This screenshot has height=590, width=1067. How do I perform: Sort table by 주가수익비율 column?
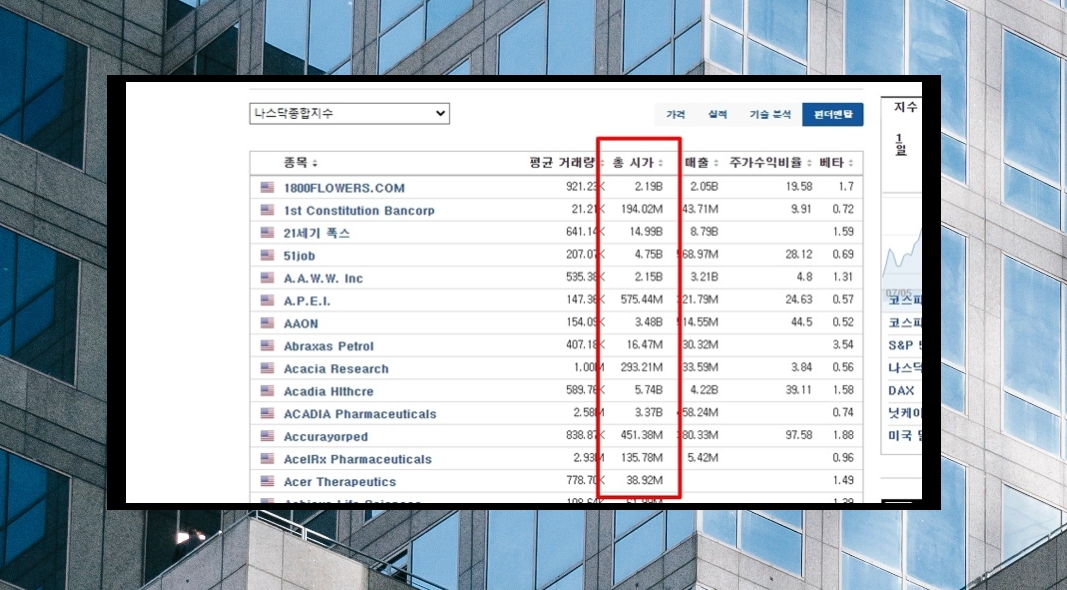(770, 163)
